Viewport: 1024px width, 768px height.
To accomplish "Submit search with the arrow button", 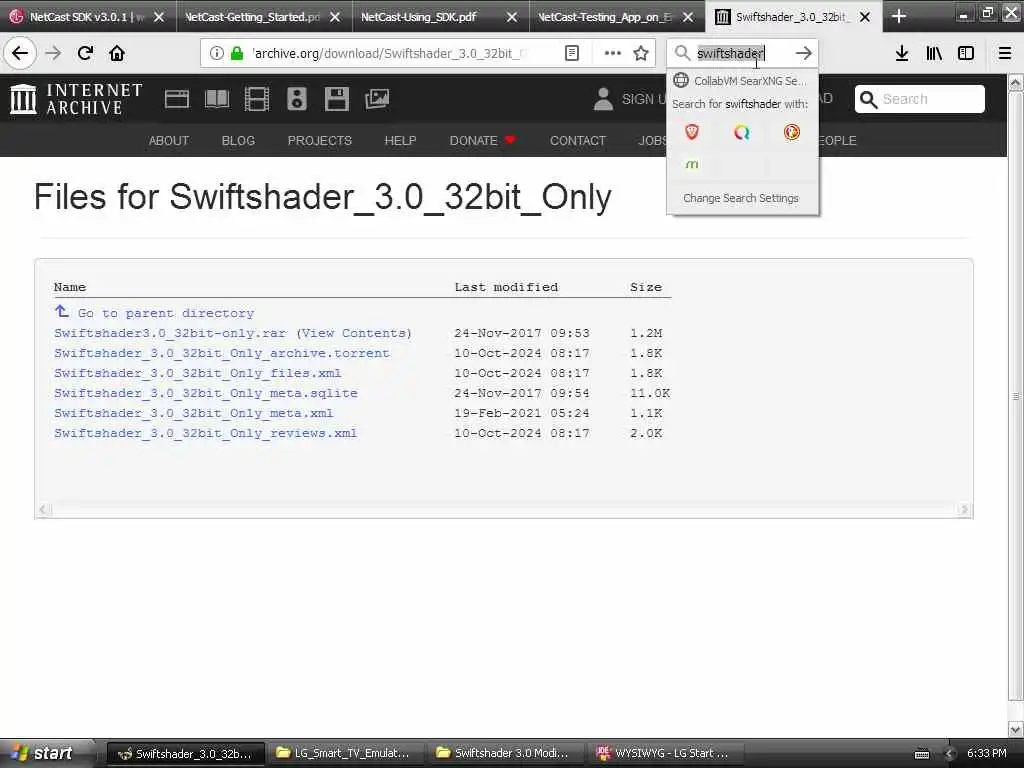I will pyautogui.click(x=804, y=53).
